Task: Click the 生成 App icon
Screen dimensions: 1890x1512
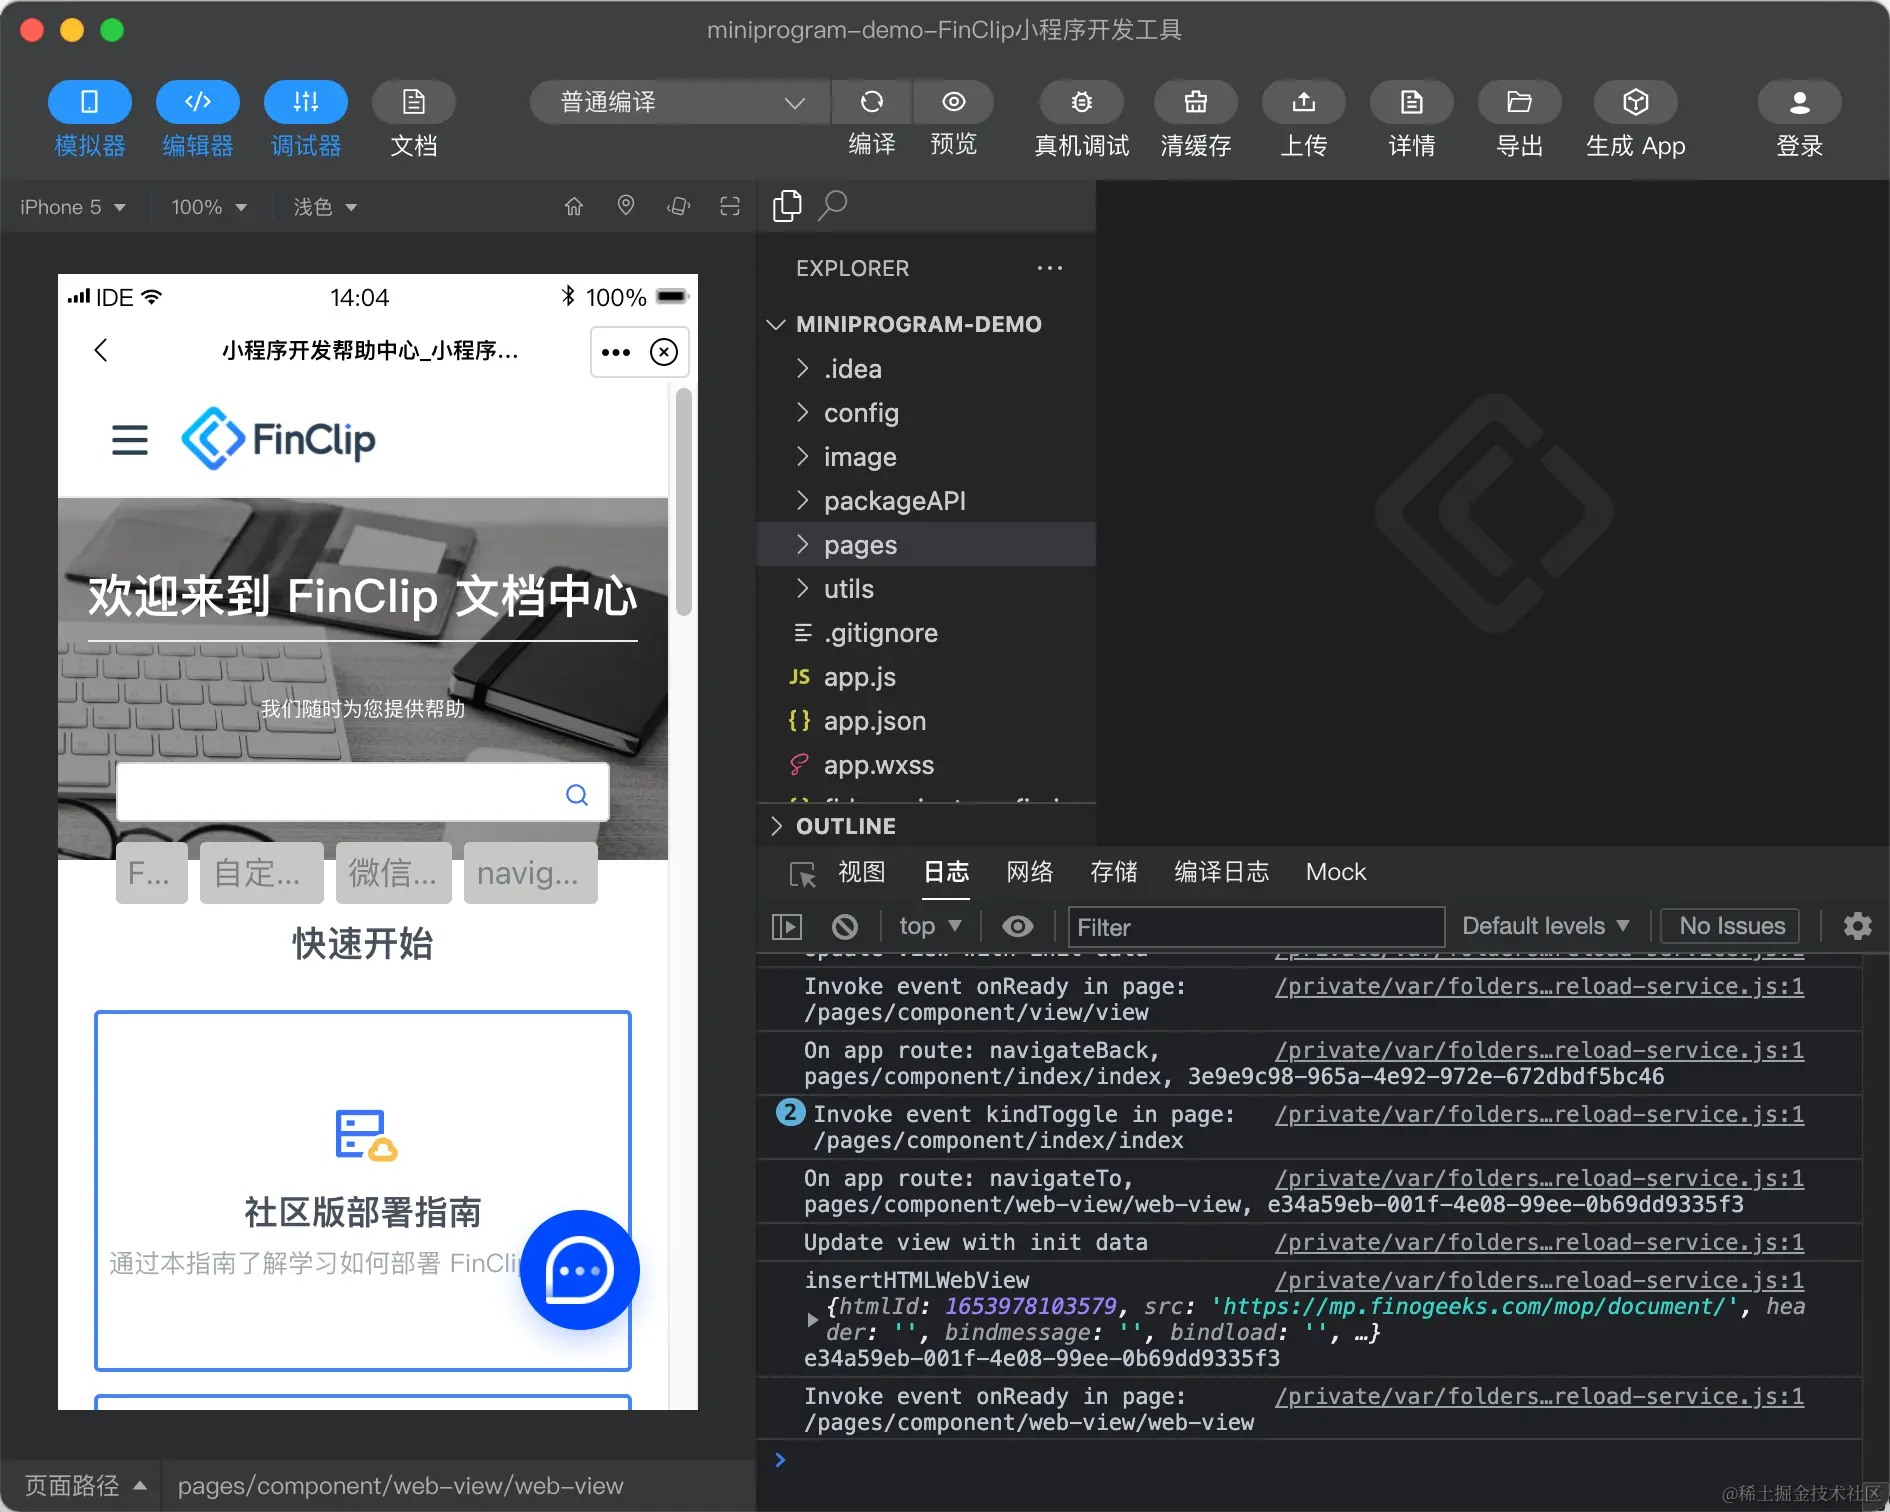Action: [1636, 102]
